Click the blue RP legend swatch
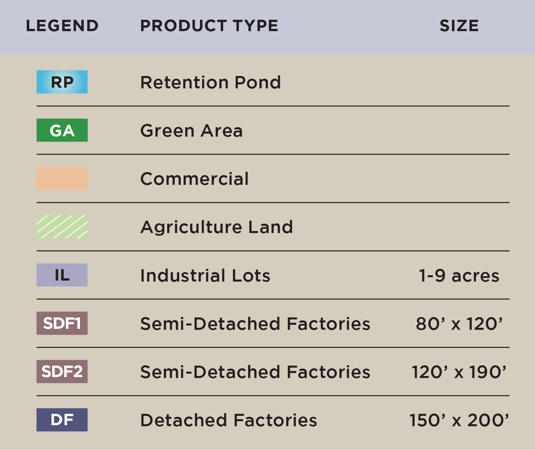 click(x=62, y=82)
